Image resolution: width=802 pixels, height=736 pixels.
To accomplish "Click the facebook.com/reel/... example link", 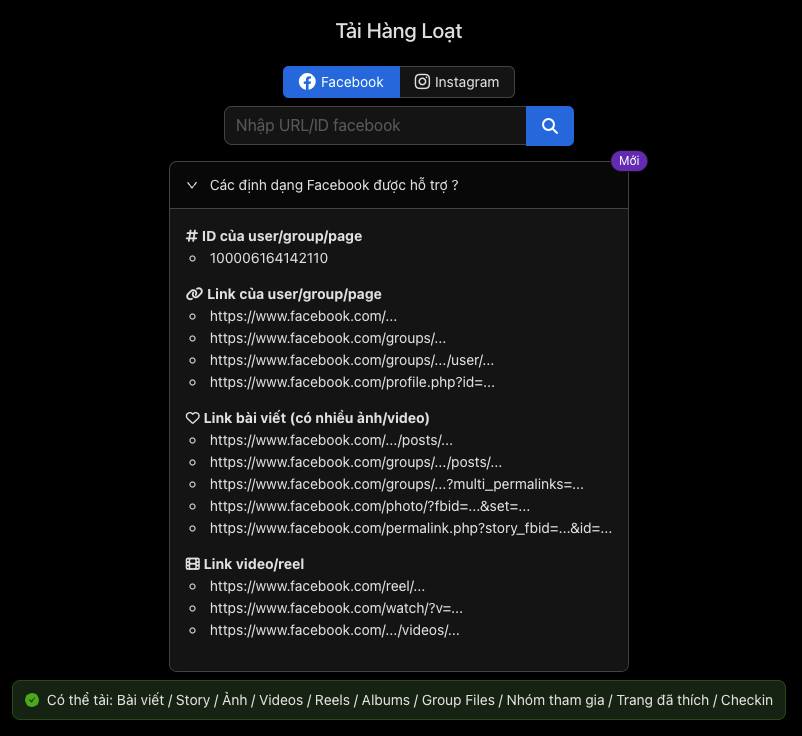I will [x=317, y=586].
